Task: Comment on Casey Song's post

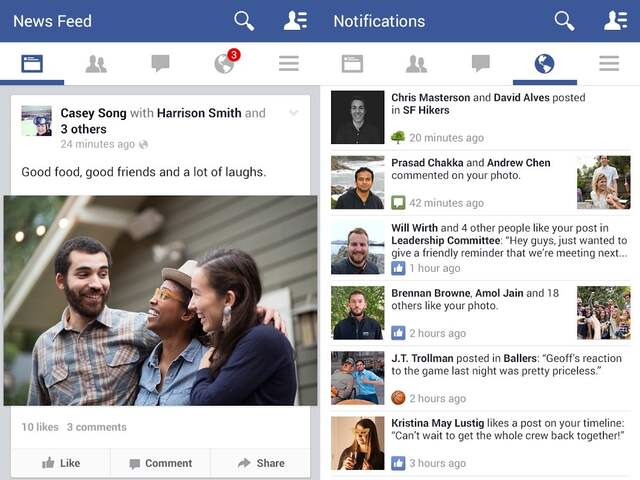Action: point(160,463)
